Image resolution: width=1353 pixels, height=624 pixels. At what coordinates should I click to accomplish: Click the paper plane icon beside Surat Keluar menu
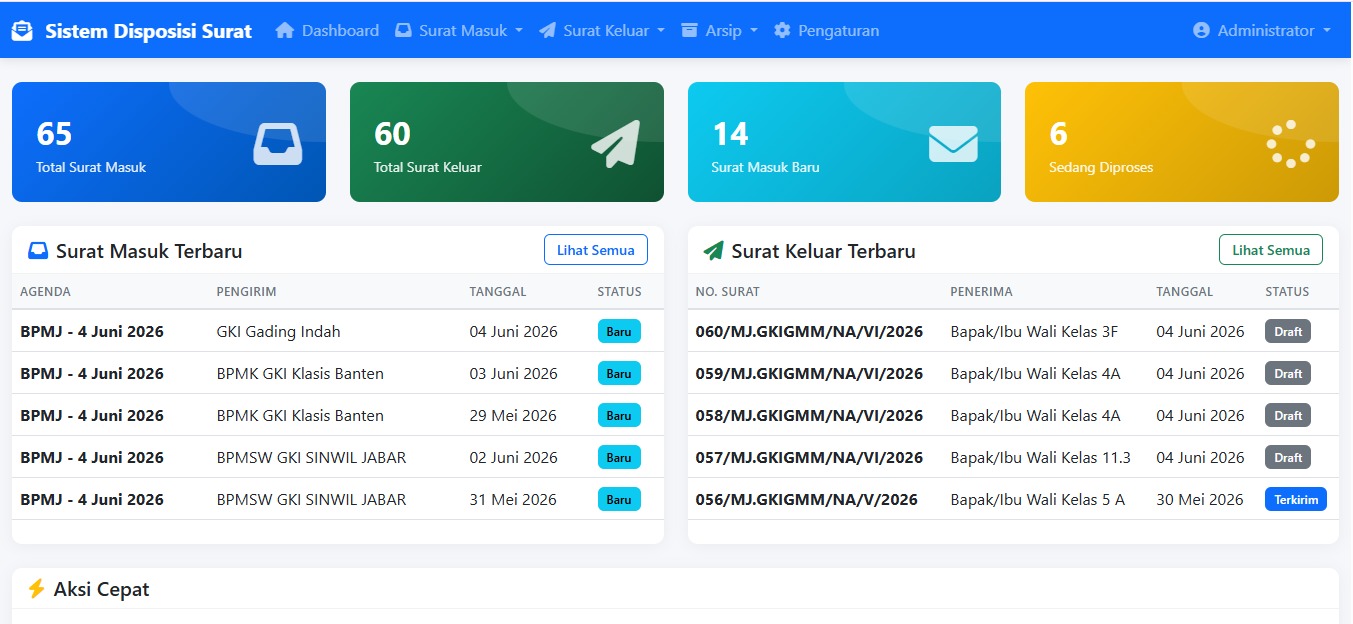[x=547, y=31]
